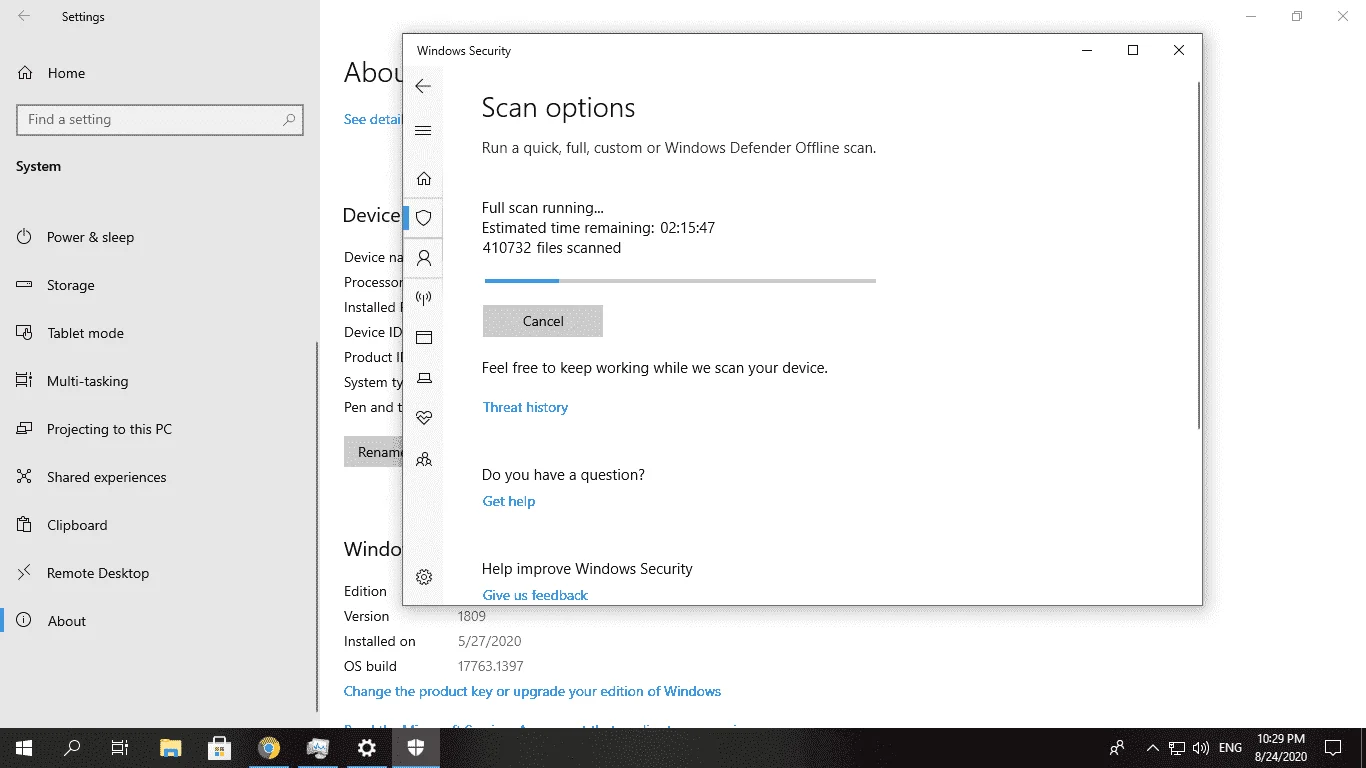Open taskbar search magnifier
This screenshot has width=1366, height=768.
point(72,748)
